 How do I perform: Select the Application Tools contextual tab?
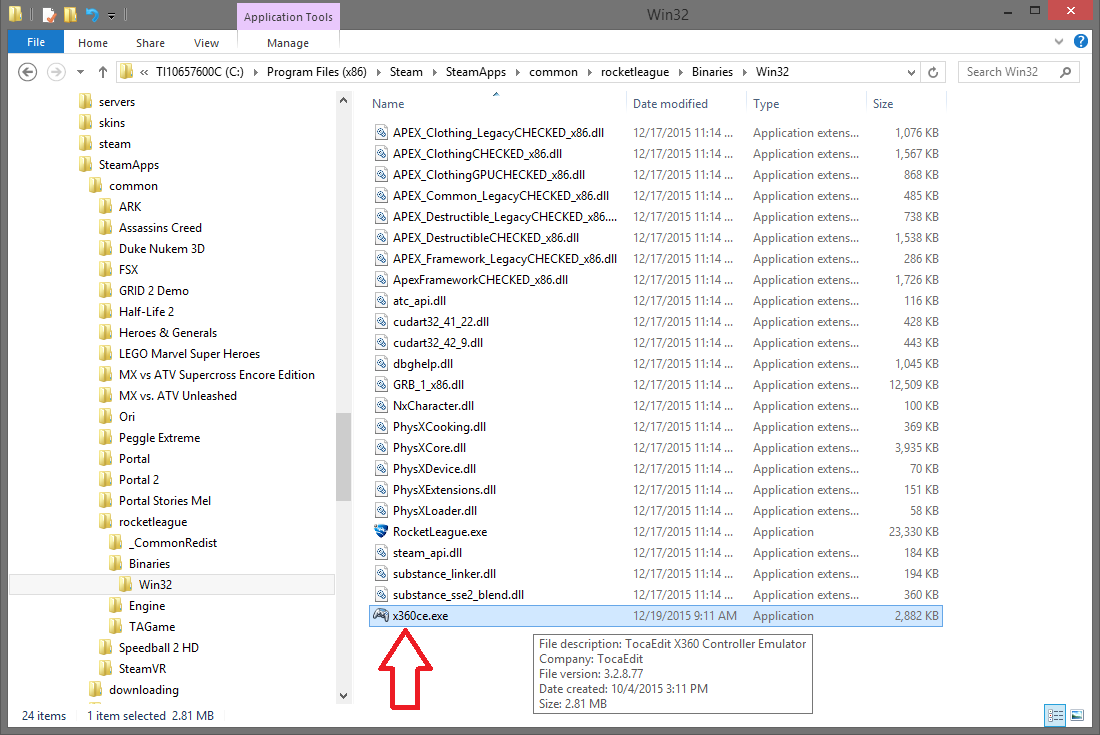(288, 17)
